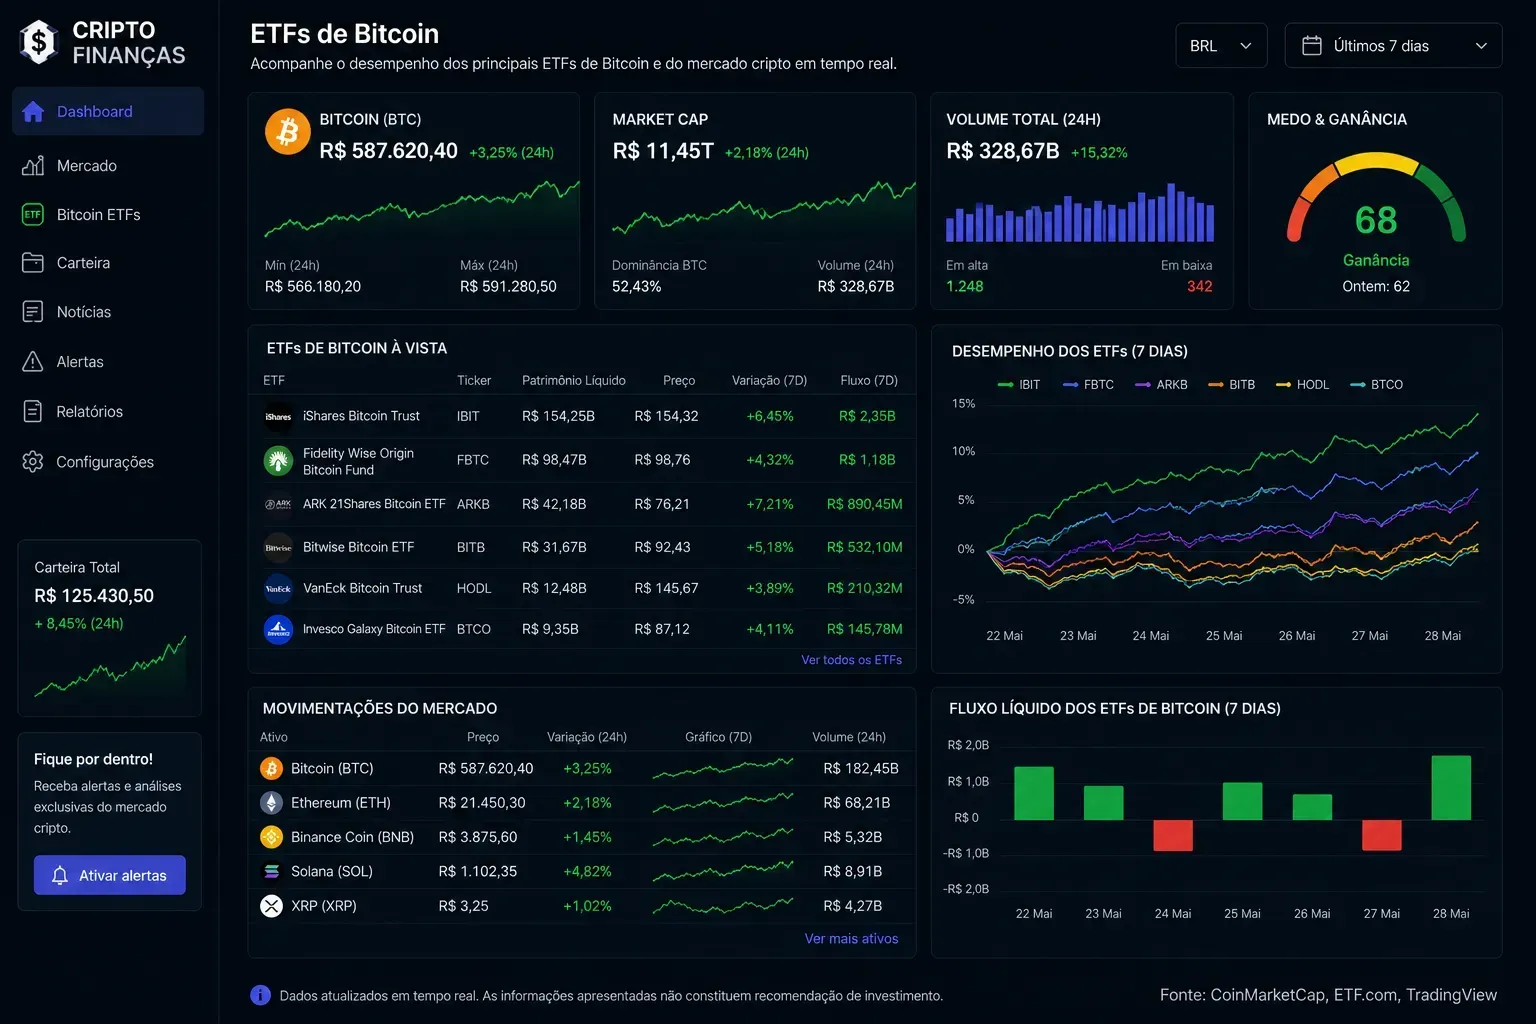Sort ETFs by Fluxo (7D) column header
The width and height of the screenshot is (1536, 1024).
point(869,380)
